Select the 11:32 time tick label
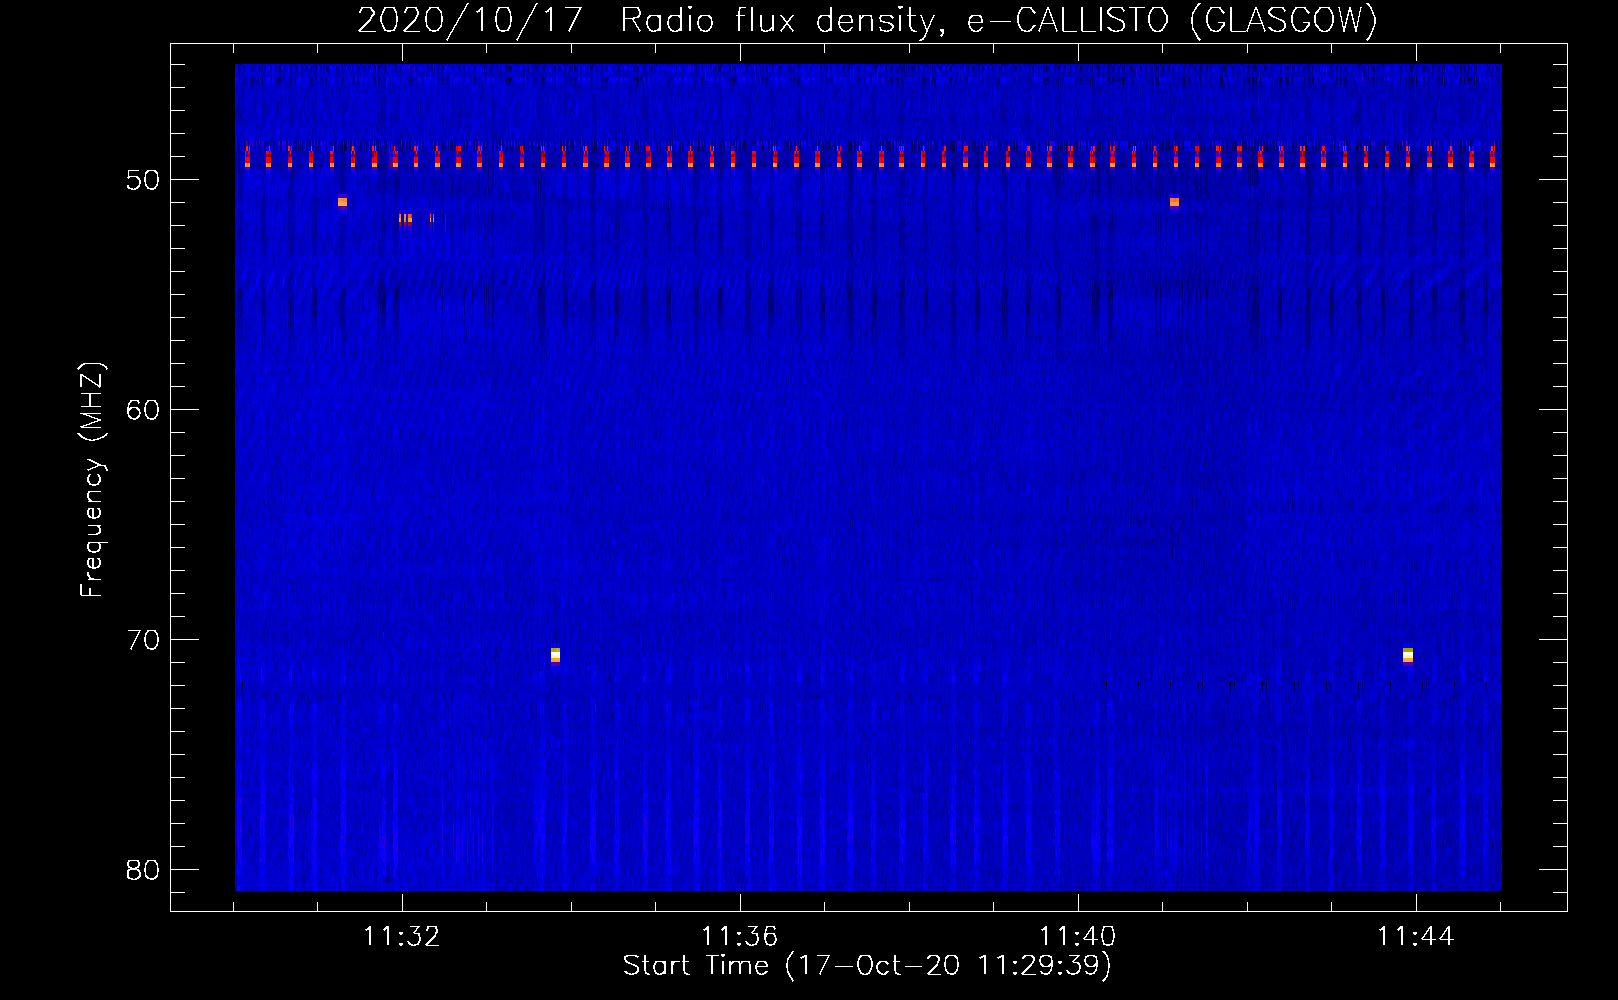This screenshot has height=1000, width=1618. coord(401,936)
